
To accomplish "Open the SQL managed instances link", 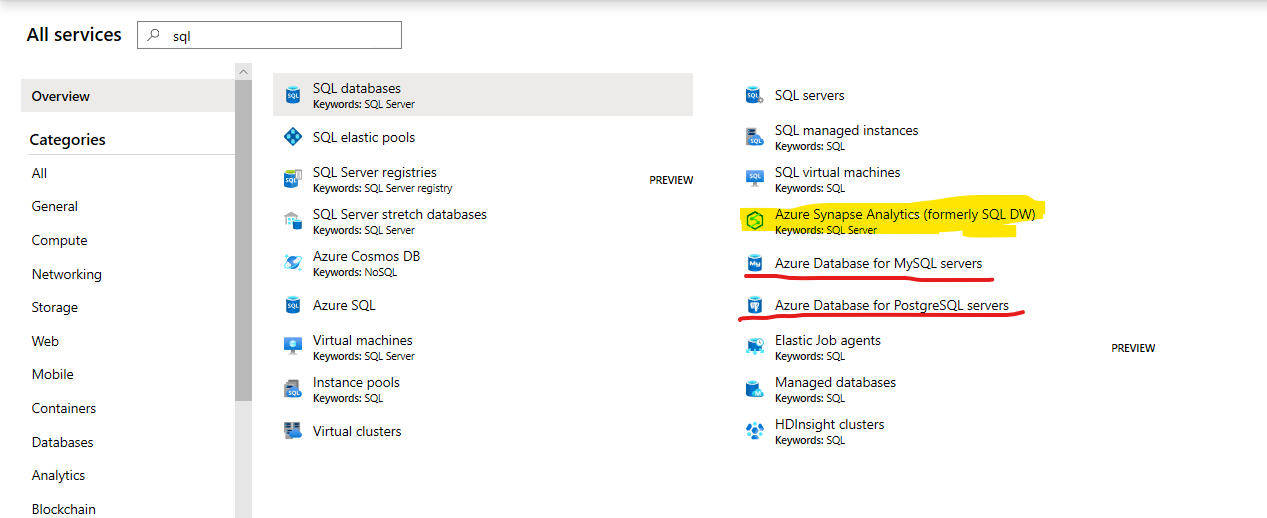I will point(846,131).
